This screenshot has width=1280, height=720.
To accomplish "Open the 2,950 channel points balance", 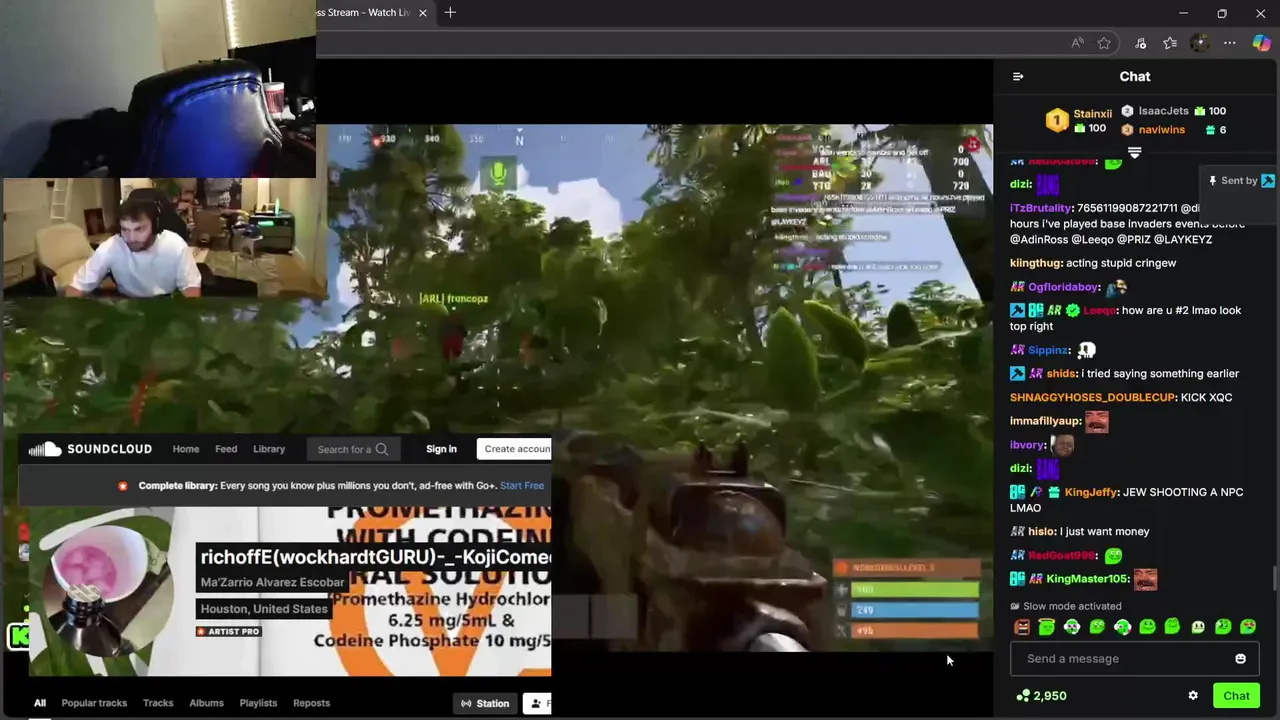I will [x=1041, y=696].
